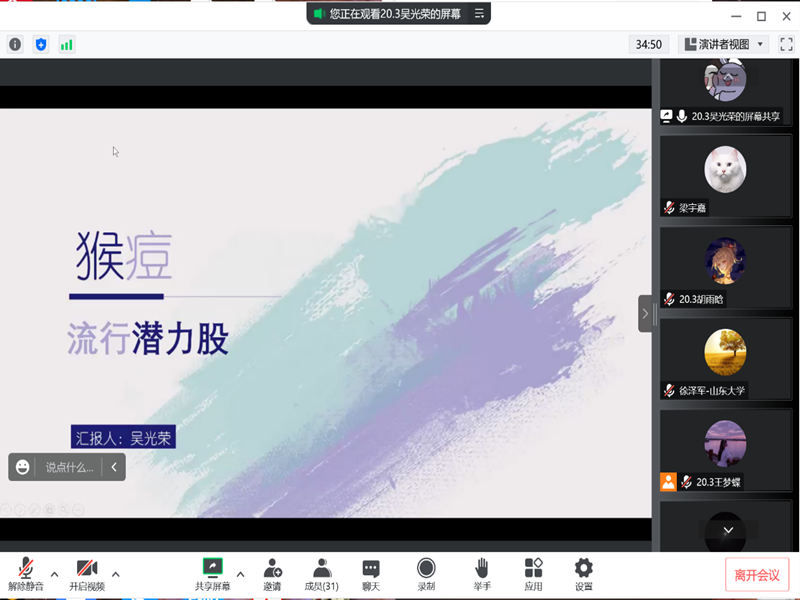Toggle 开启视频 camera on
The image size is (800, 600).
coord(87,574)
